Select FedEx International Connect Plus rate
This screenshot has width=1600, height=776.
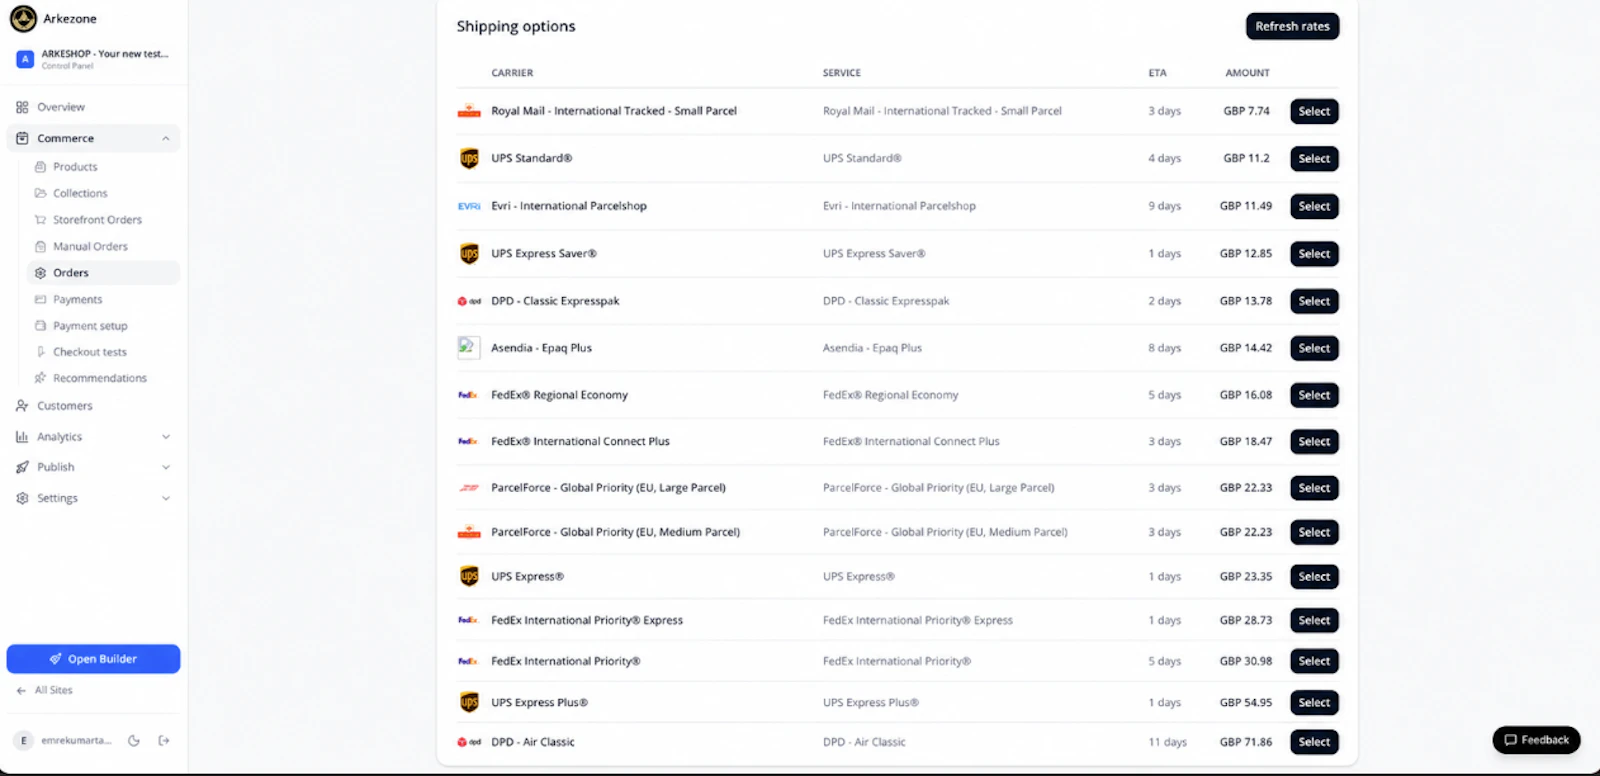[1314, 441]
